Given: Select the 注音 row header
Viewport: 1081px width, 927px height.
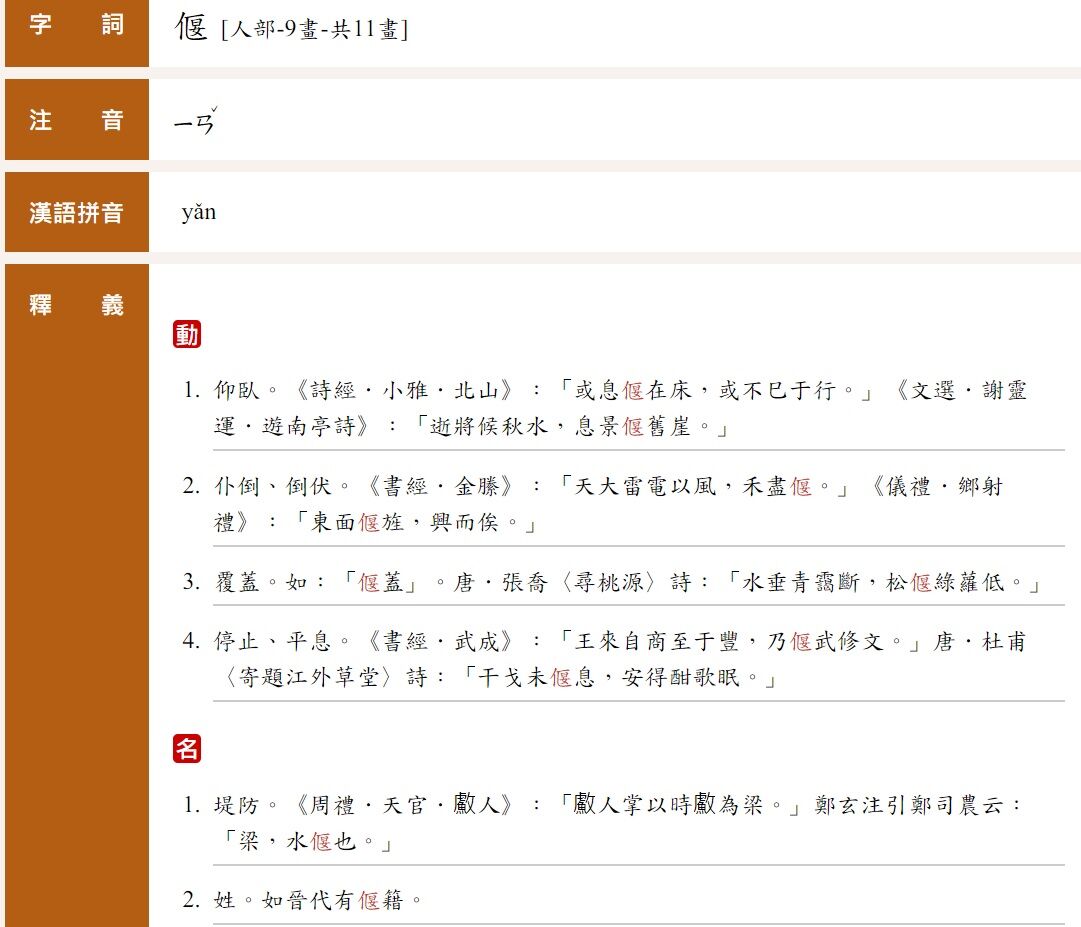Looking at the screenshot, I should point(77,121).
